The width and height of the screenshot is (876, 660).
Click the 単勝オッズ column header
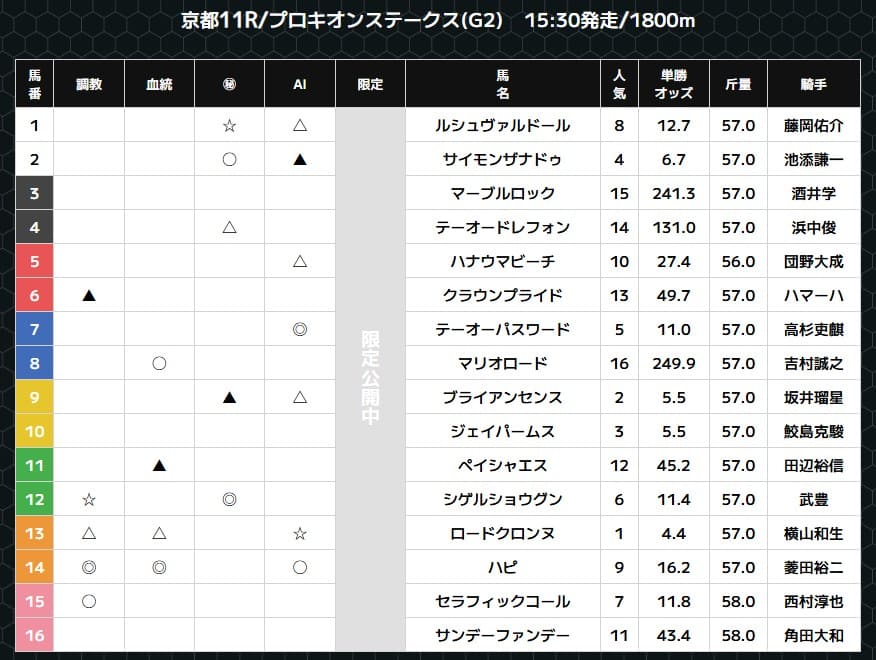tap(674, 84)
